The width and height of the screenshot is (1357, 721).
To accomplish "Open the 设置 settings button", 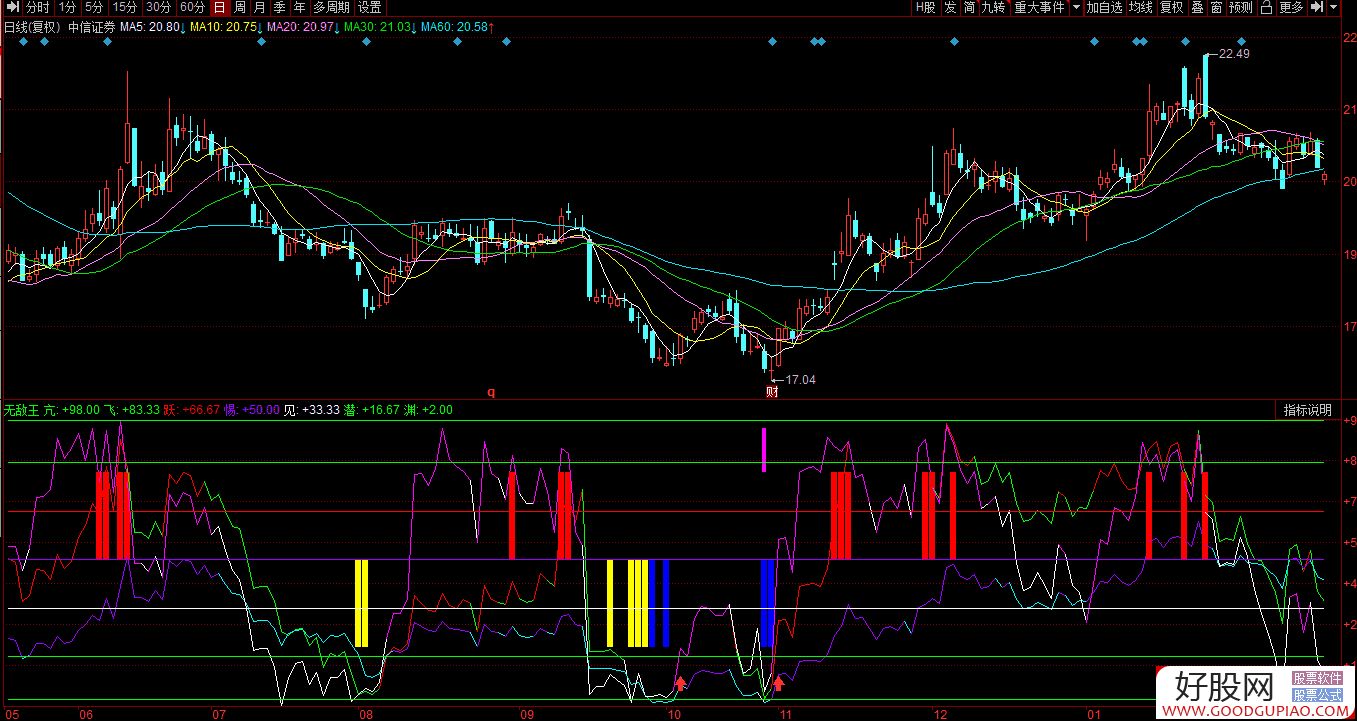I will coord(370,8).
